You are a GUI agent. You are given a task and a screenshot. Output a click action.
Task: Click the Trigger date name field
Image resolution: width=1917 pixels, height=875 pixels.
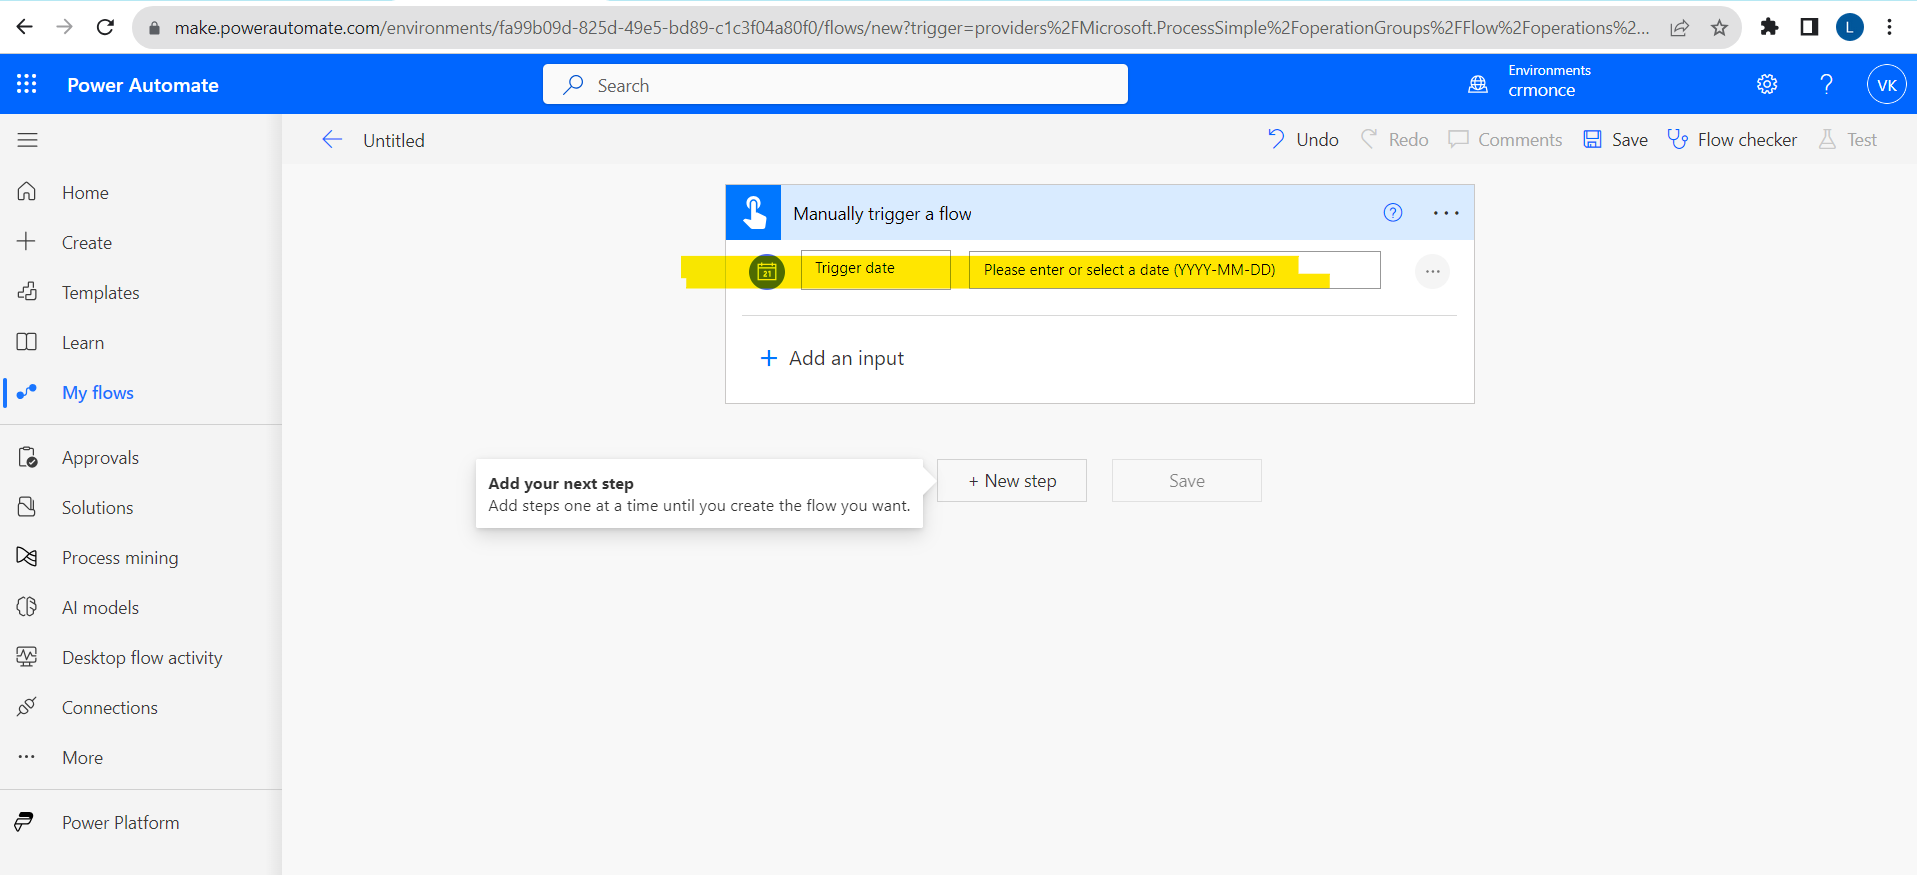[x=876, y=270]
